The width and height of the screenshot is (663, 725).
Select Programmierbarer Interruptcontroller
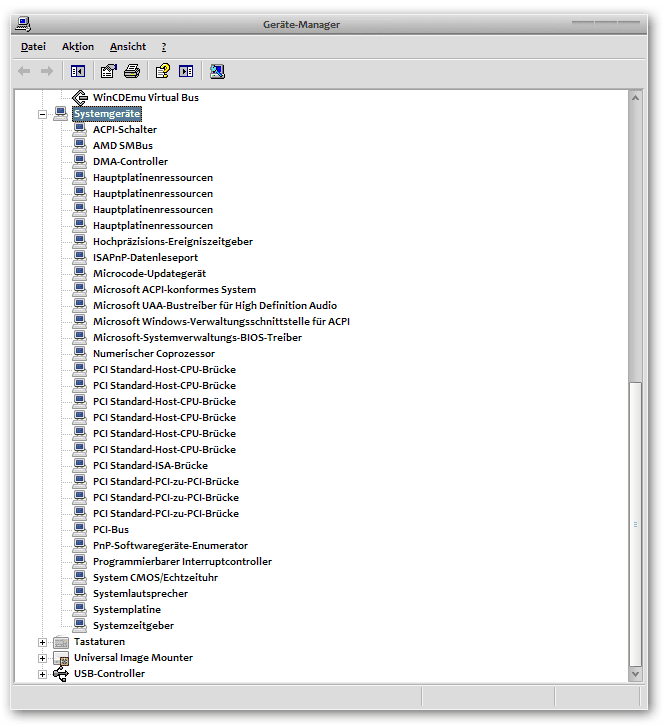point(182,561)
